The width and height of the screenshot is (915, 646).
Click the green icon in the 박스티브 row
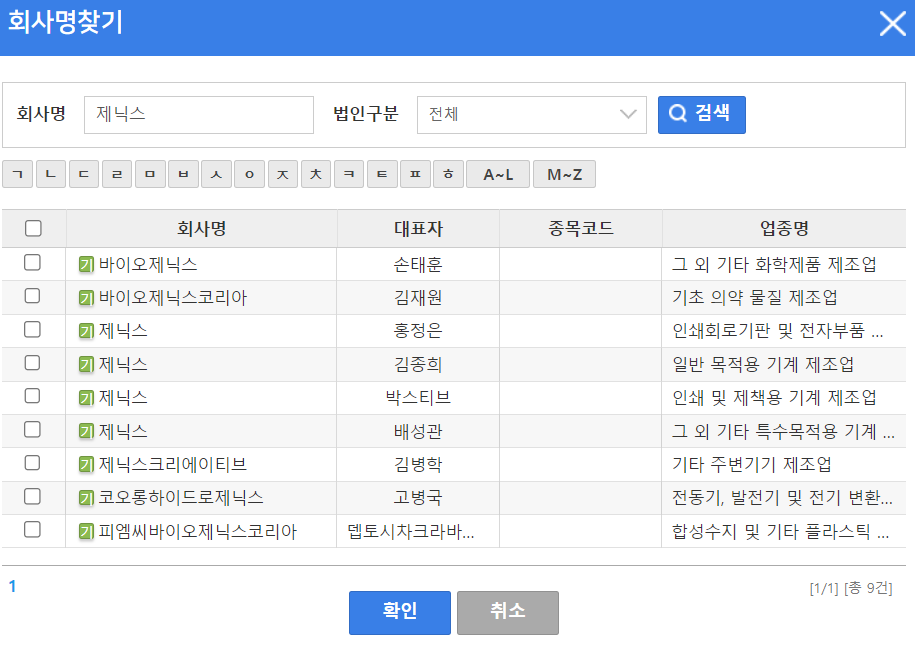pyautogui.click(x=86, y=398)
